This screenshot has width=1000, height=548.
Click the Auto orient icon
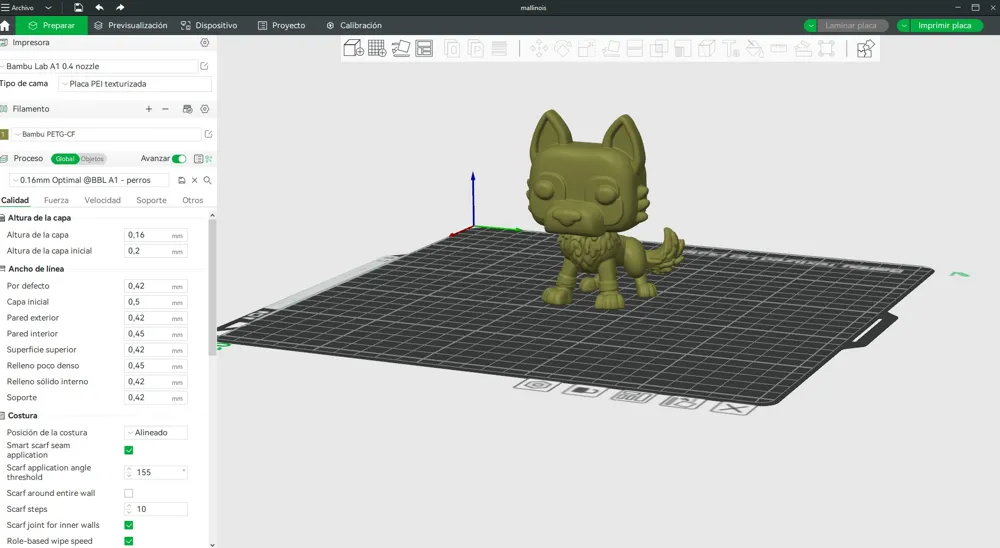click(401, 48)
